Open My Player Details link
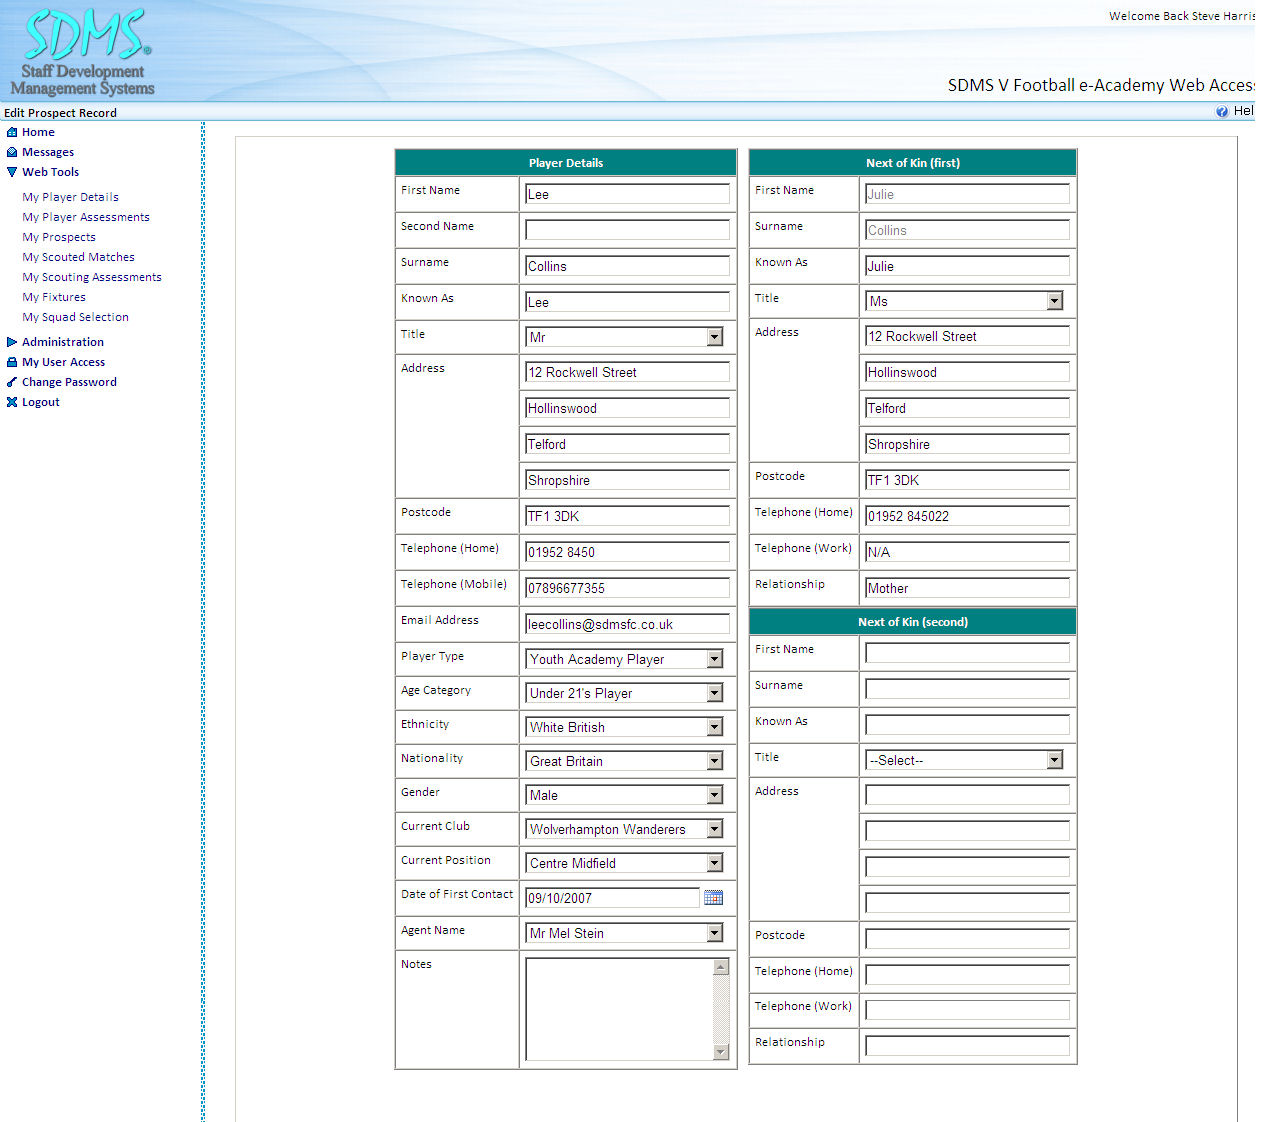This screenshot has width=1262, height=1122. (70, 197)
